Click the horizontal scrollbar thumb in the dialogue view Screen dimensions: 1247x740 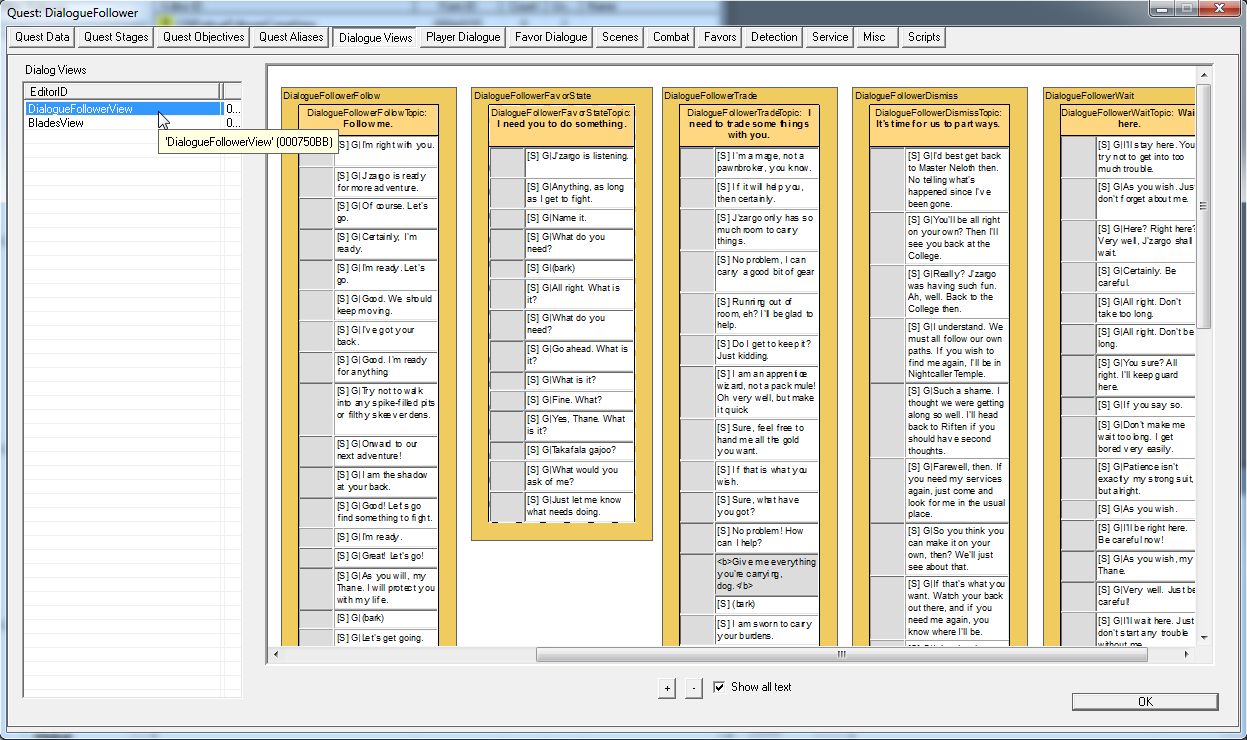840,655
